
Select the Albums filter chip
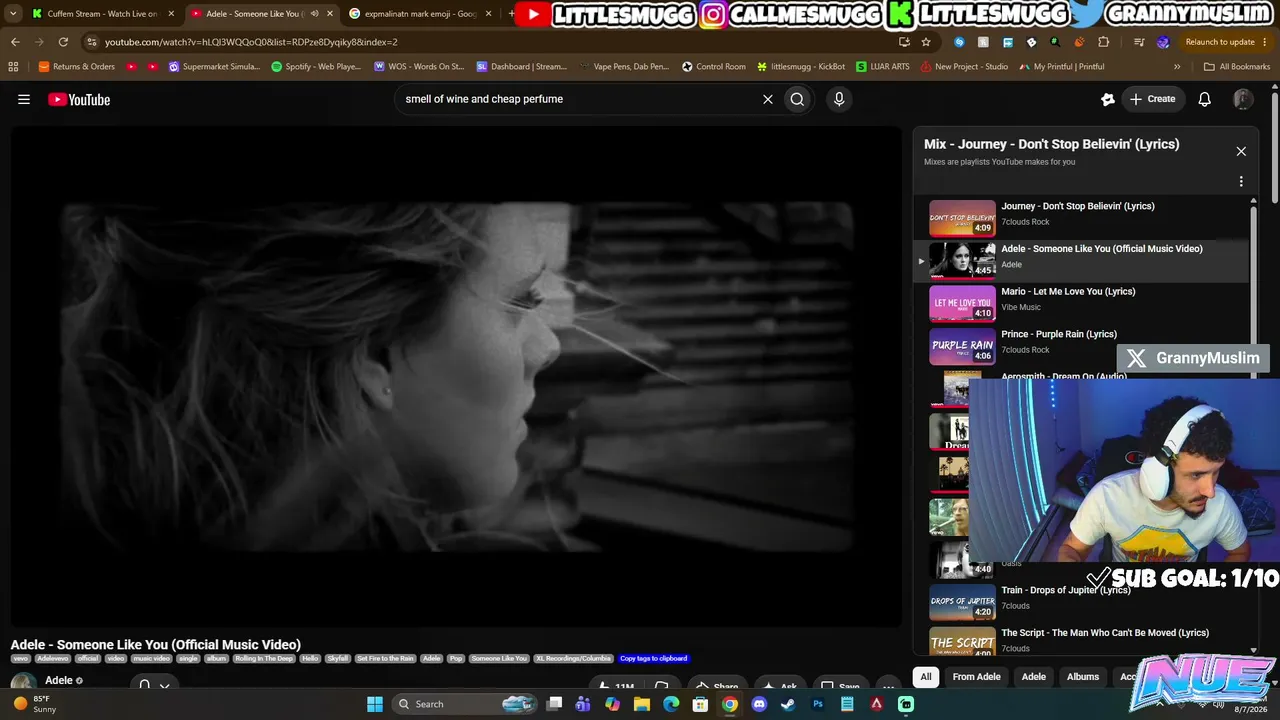point(1083,677)
